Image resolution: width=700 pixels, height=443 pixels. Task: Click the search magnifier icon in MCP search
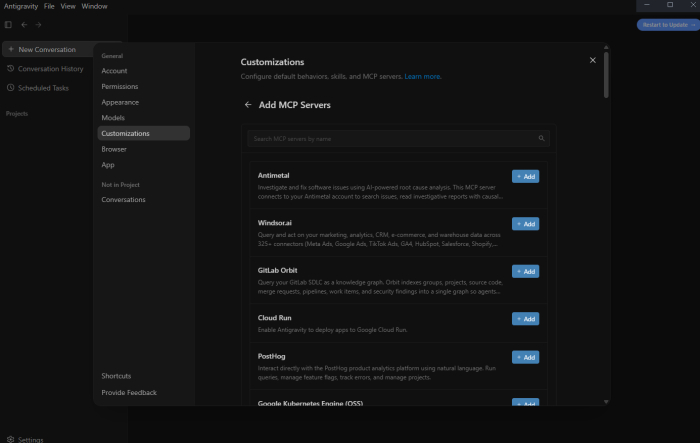coord(541,138)
